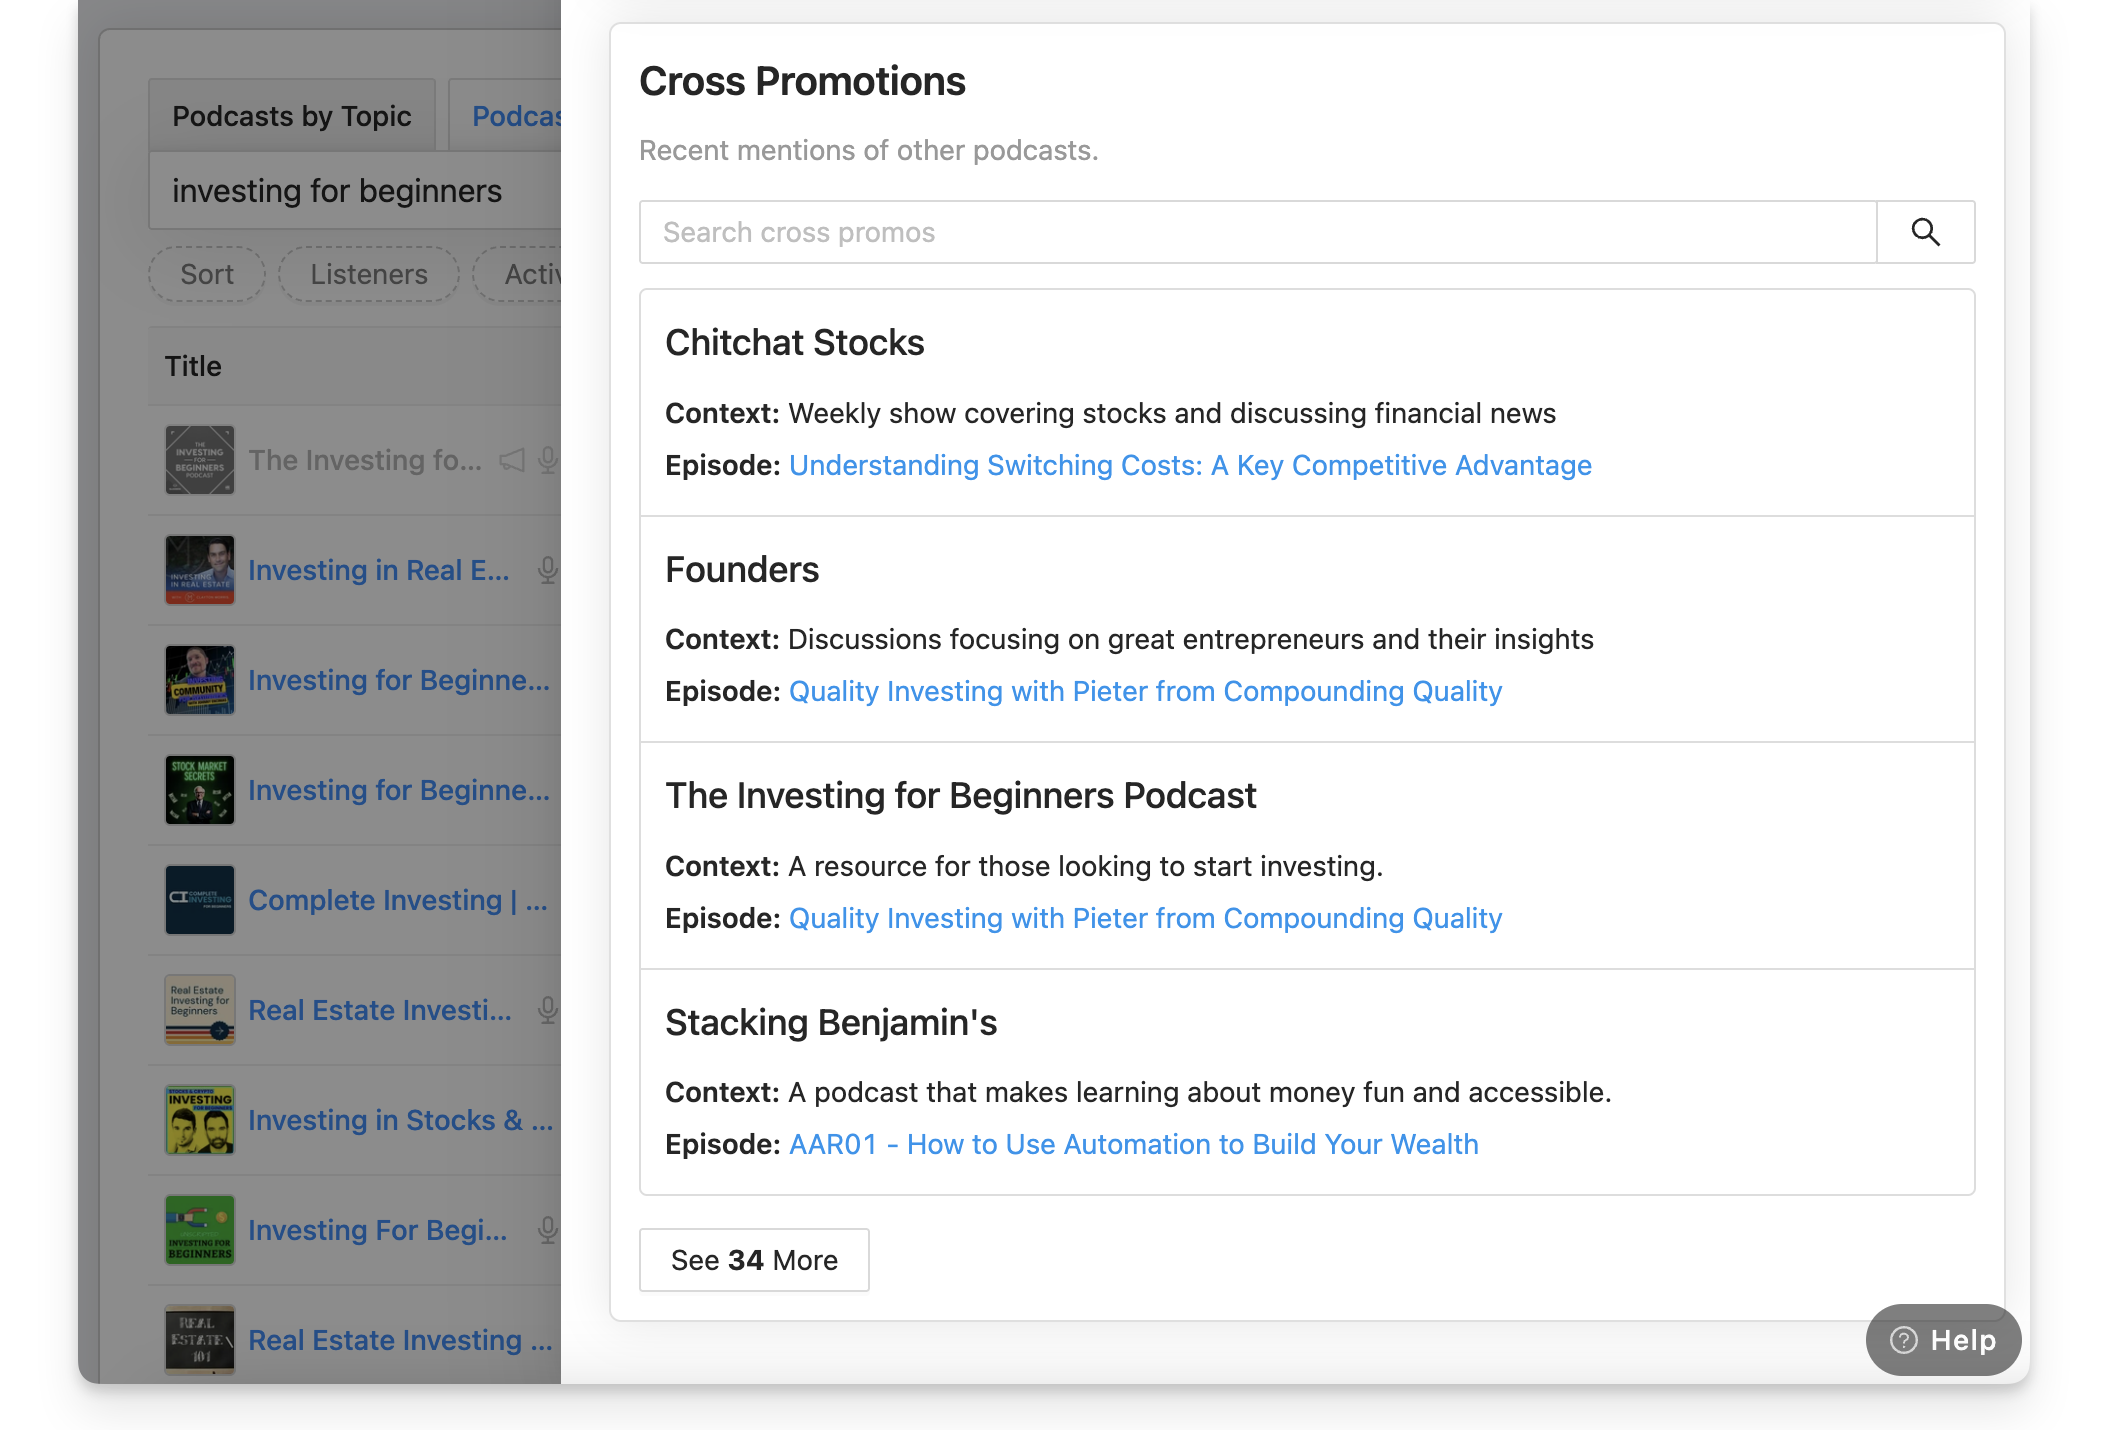Click the search magnifier button for cross promos
Screen dimensions: 2108x1430
(x=1925, y=232)
